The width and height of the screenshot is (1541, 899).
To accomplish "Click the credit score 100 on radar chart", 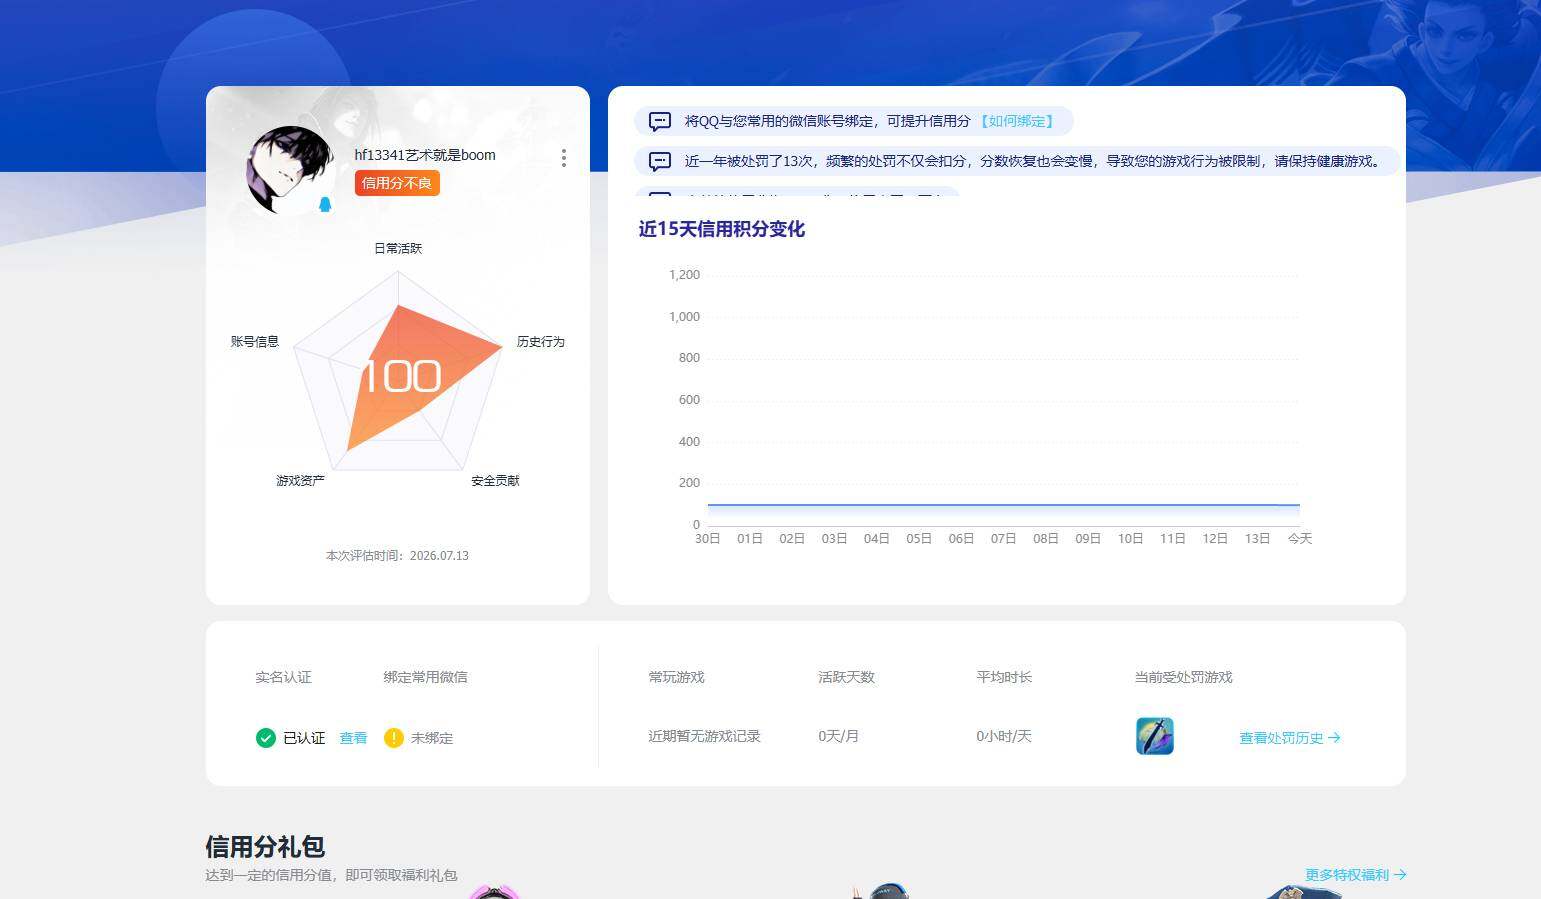I will click(x=401, y=377).
